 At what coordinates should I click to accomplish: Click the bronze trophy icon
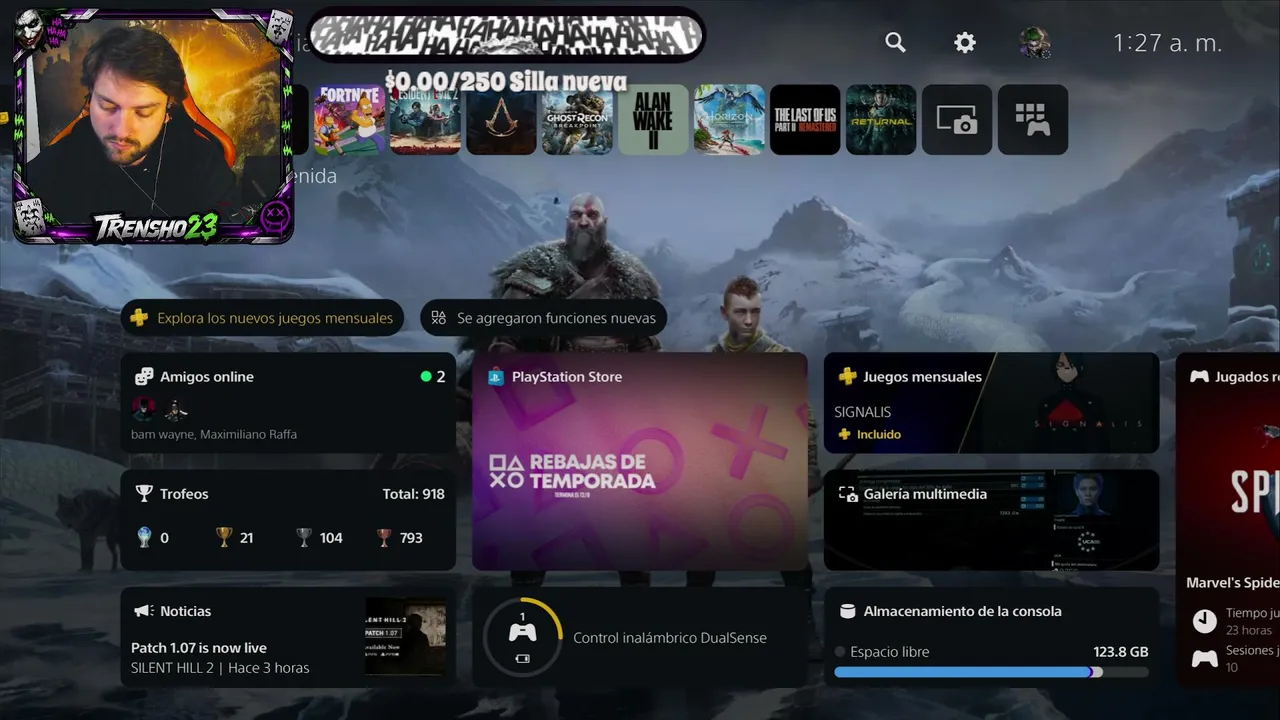click(384, 538)
